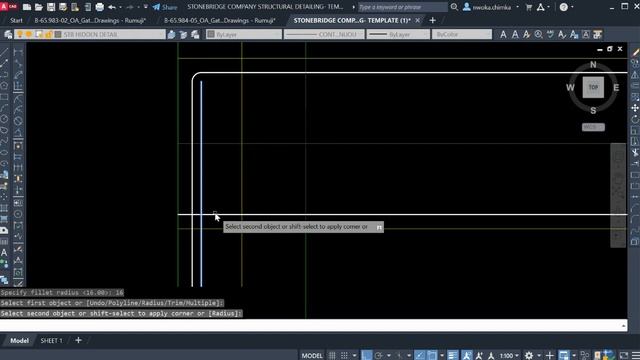This screenshot has width=640, height=360.
Task: Open the STR HIDDEN DETAIL layer dropdown
Action: coord(90,35)
